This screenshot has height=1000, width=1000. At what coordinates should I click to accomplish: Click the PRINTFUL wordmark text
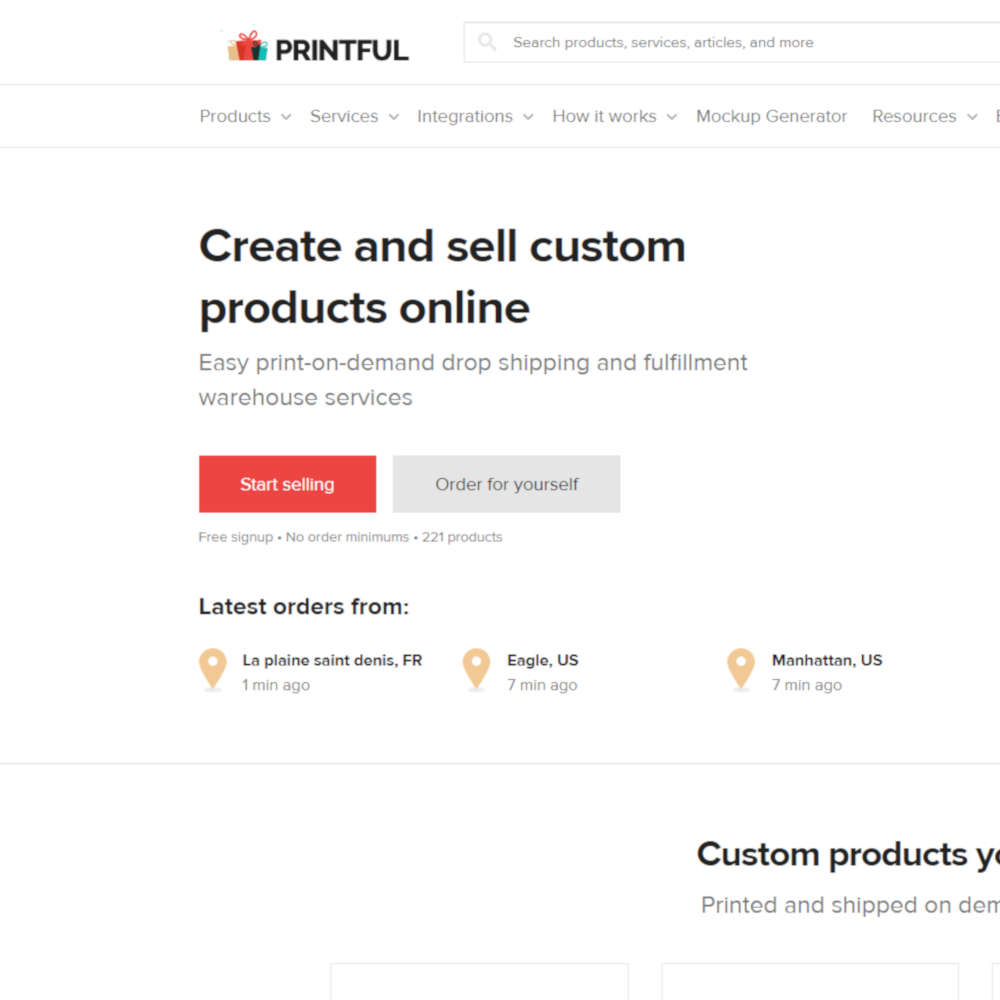(341, 50)
